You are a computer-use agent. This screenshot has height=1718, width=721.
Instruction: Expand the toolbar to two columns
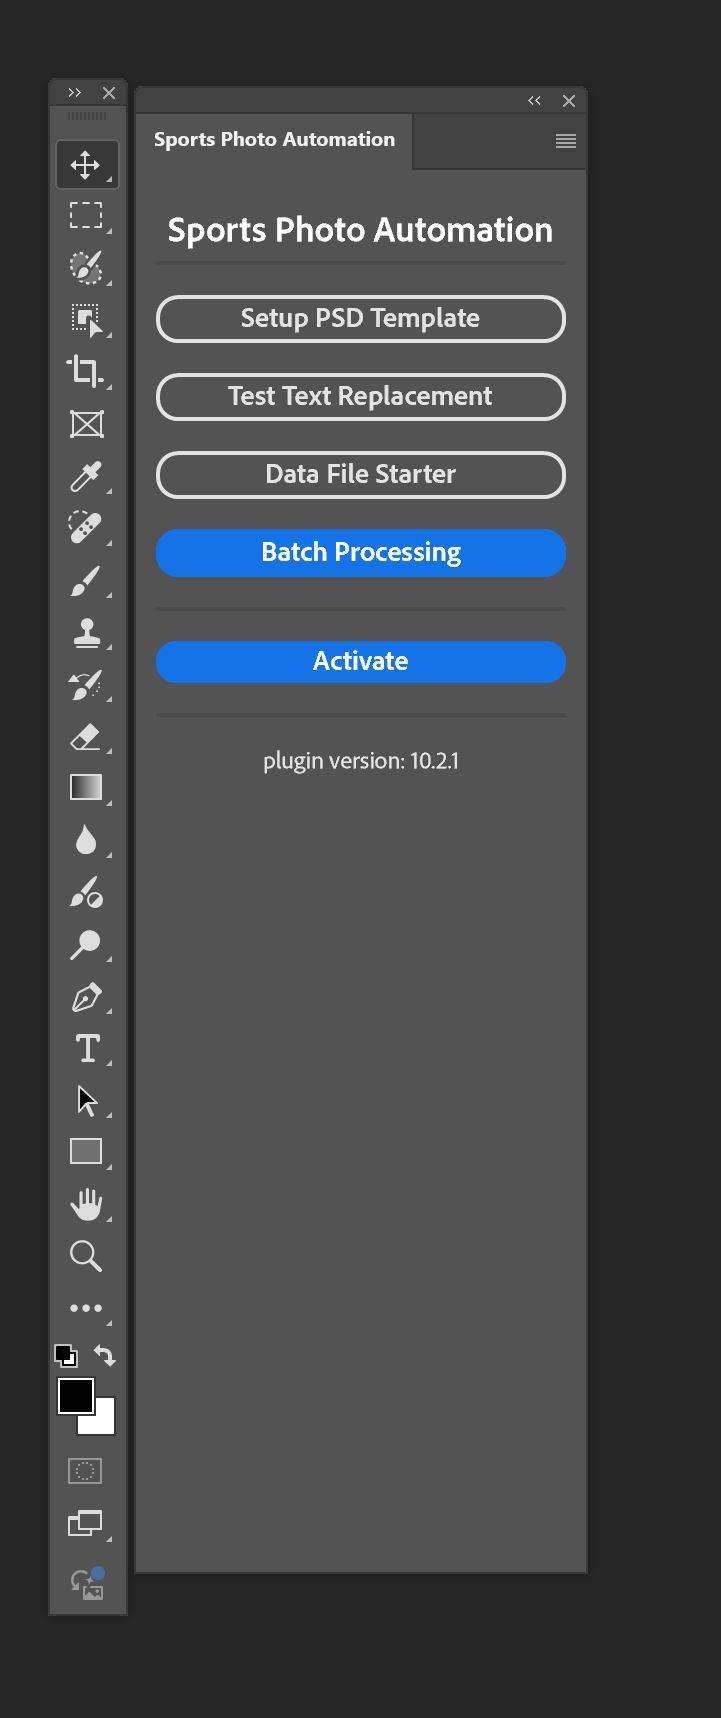tap(75, 93)
